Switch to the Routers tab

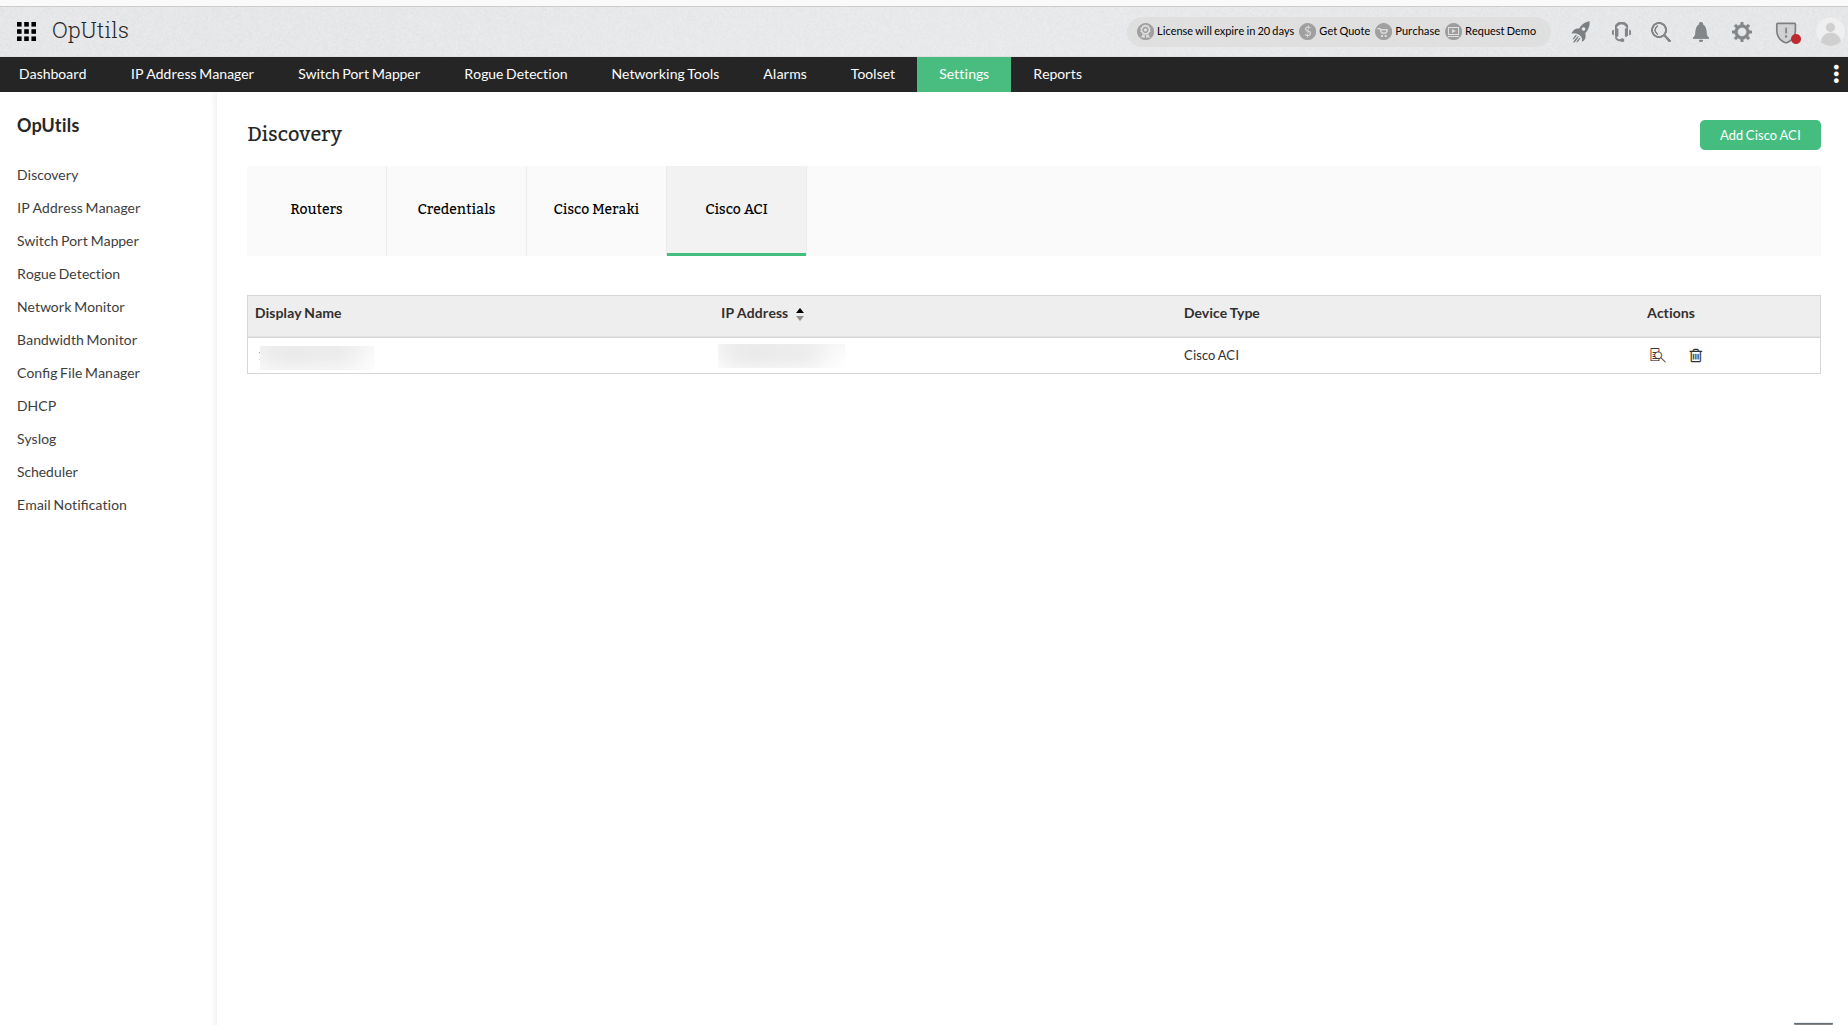pyautogui.click(x=316, y=209)
